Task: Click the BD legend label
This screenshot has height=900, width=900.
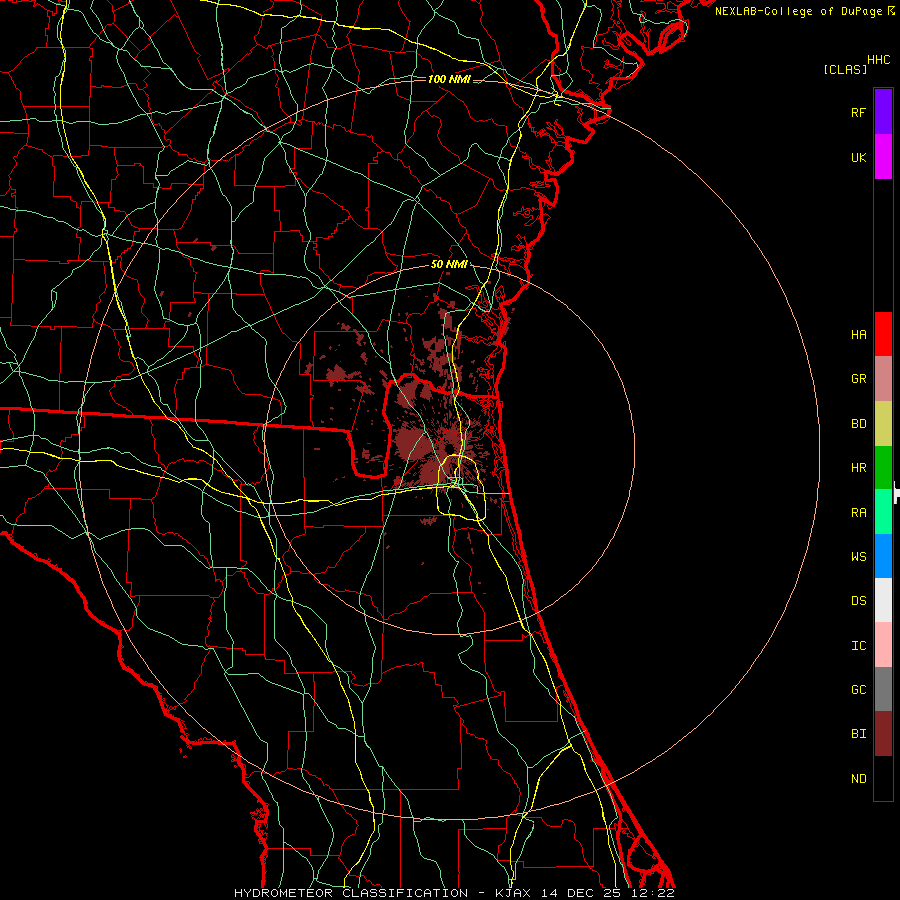Action: pos(858,424)
